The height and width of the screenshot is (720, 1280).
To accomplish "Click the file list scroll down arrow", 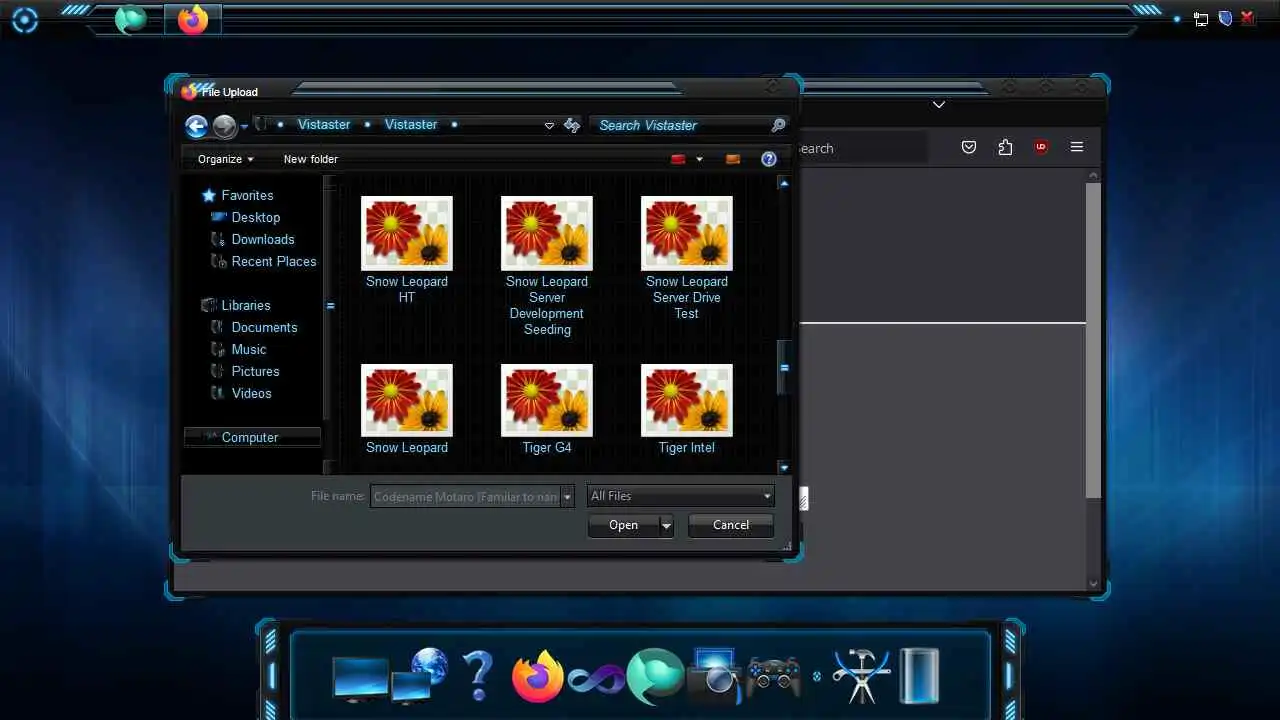I will point(784,467).
